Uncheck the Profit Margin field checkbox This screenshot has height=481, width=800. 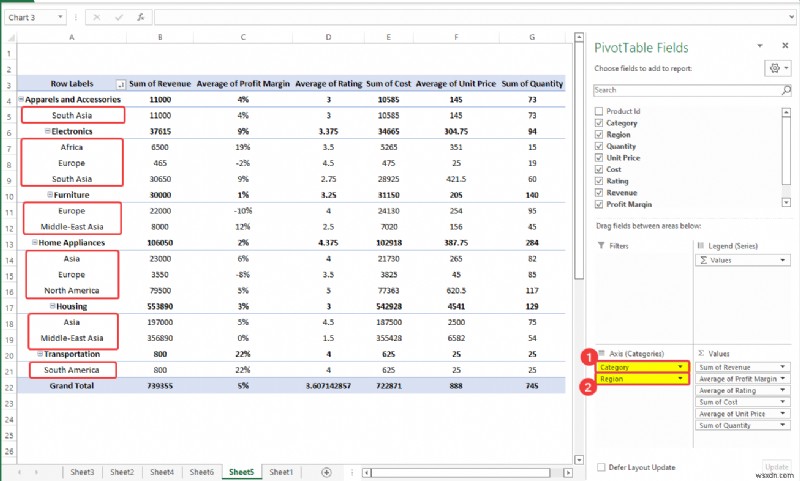point(599,205)
